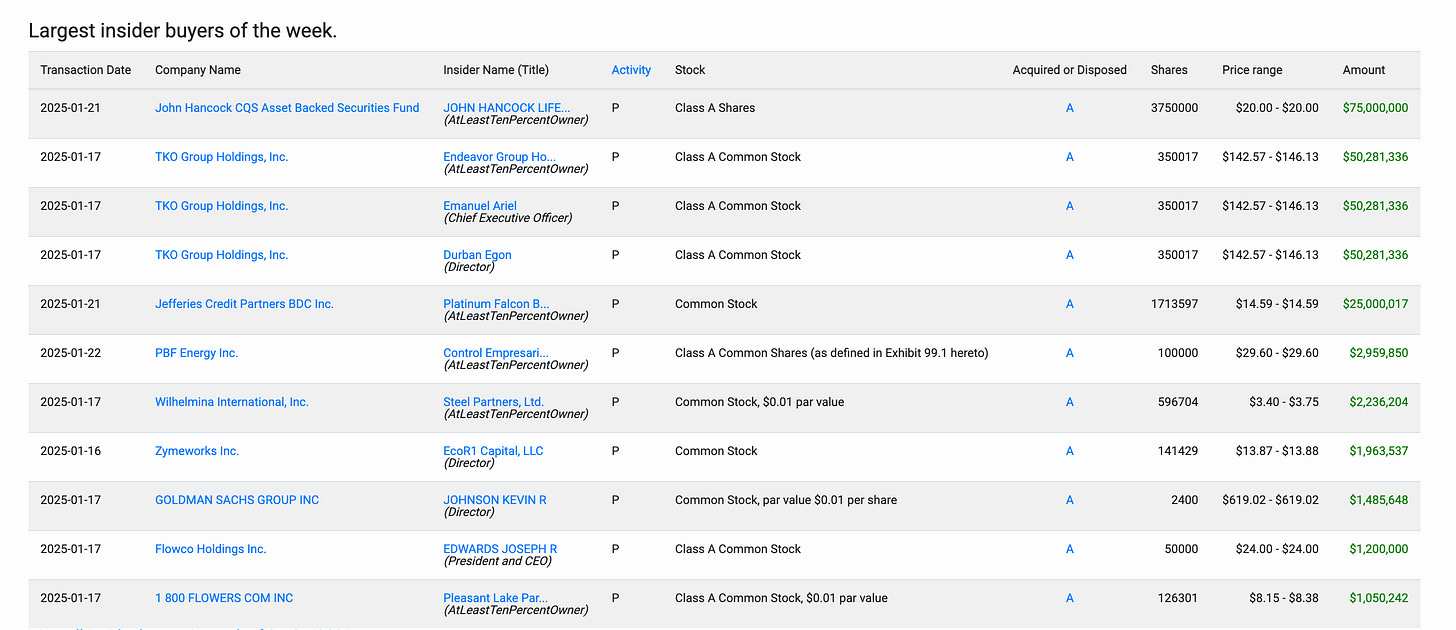Open EcoR1 Capital, LLC insider link

(493, 451)
